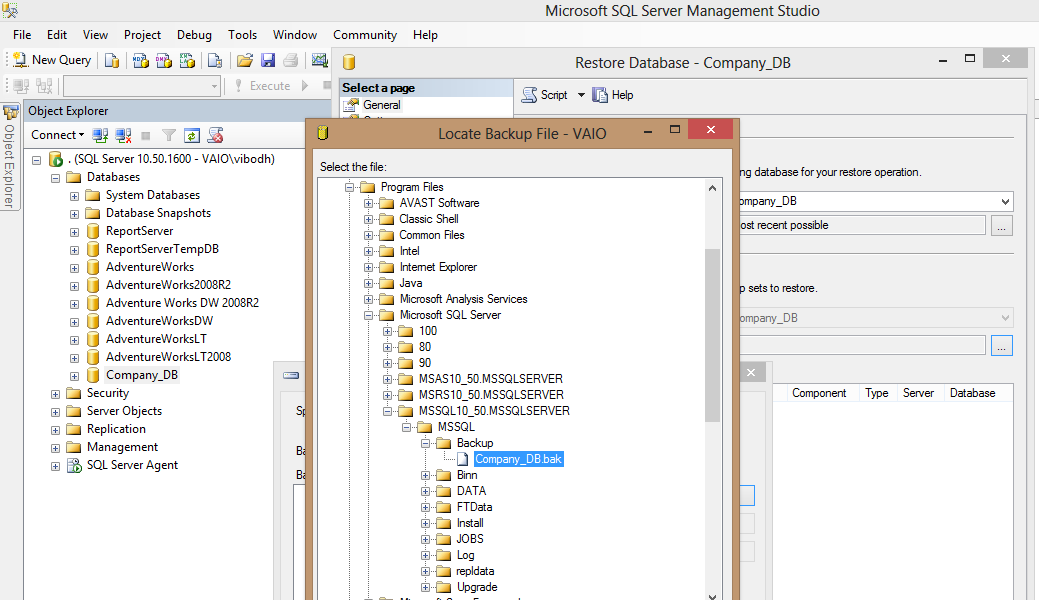
Task: Click the Stop icon with red X in Object Explorer
Action: (215, 135)
